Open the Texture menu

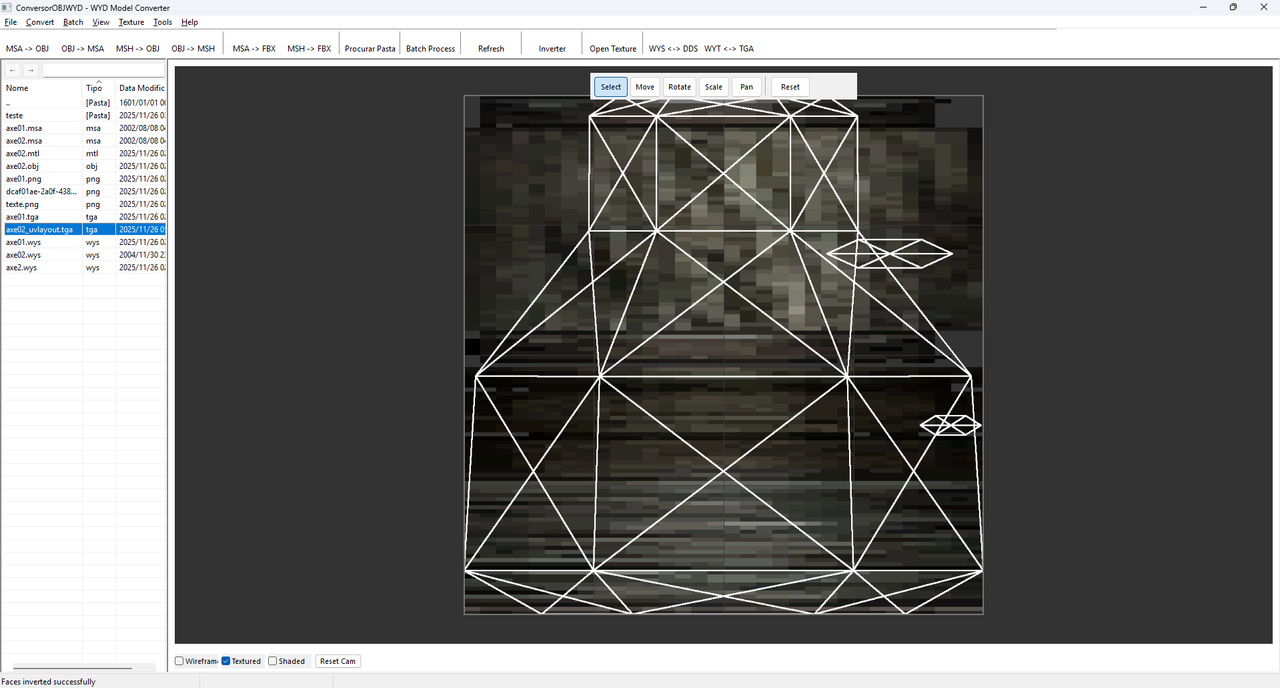tap(131, 22)
